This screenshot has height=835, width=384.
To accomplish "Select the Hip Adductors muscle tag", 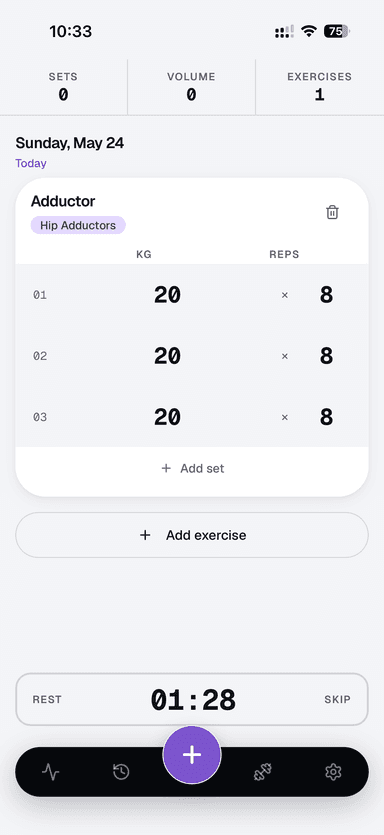I will click(x=78, y=225).
